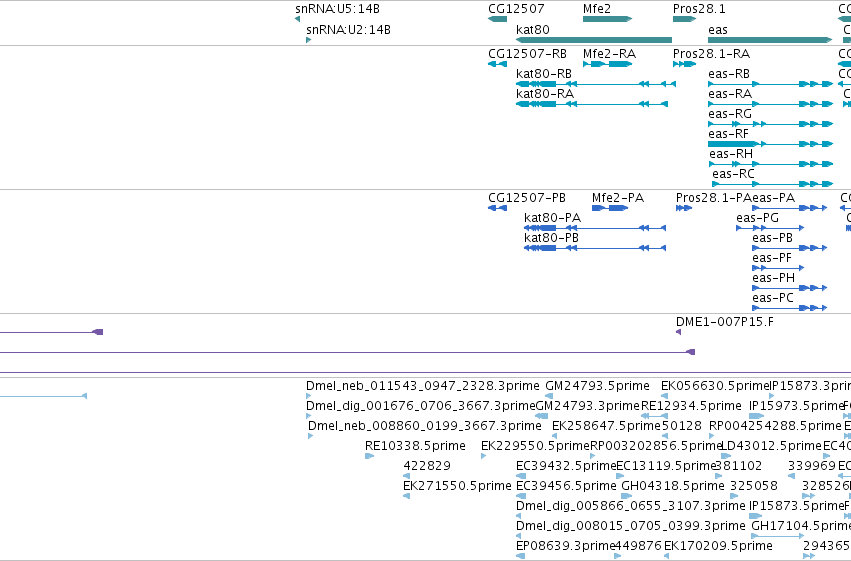This screenshot has width=851, height=561.
Task: Select the EK271550.5prime EST label
Action: tap(457, 486)
